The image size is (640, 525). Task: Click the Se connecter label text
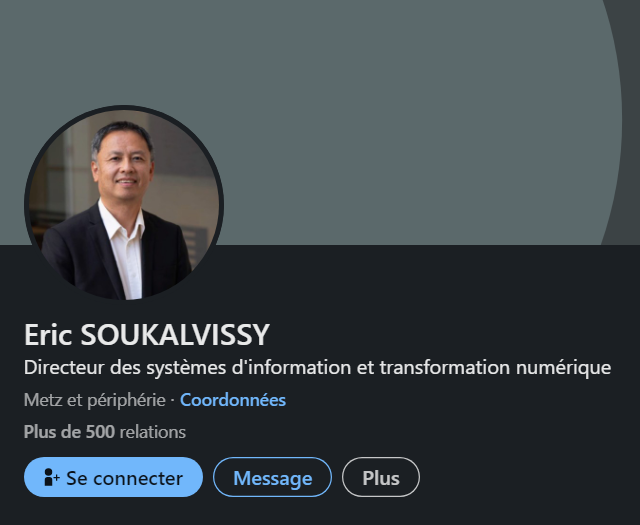point(124,478)
